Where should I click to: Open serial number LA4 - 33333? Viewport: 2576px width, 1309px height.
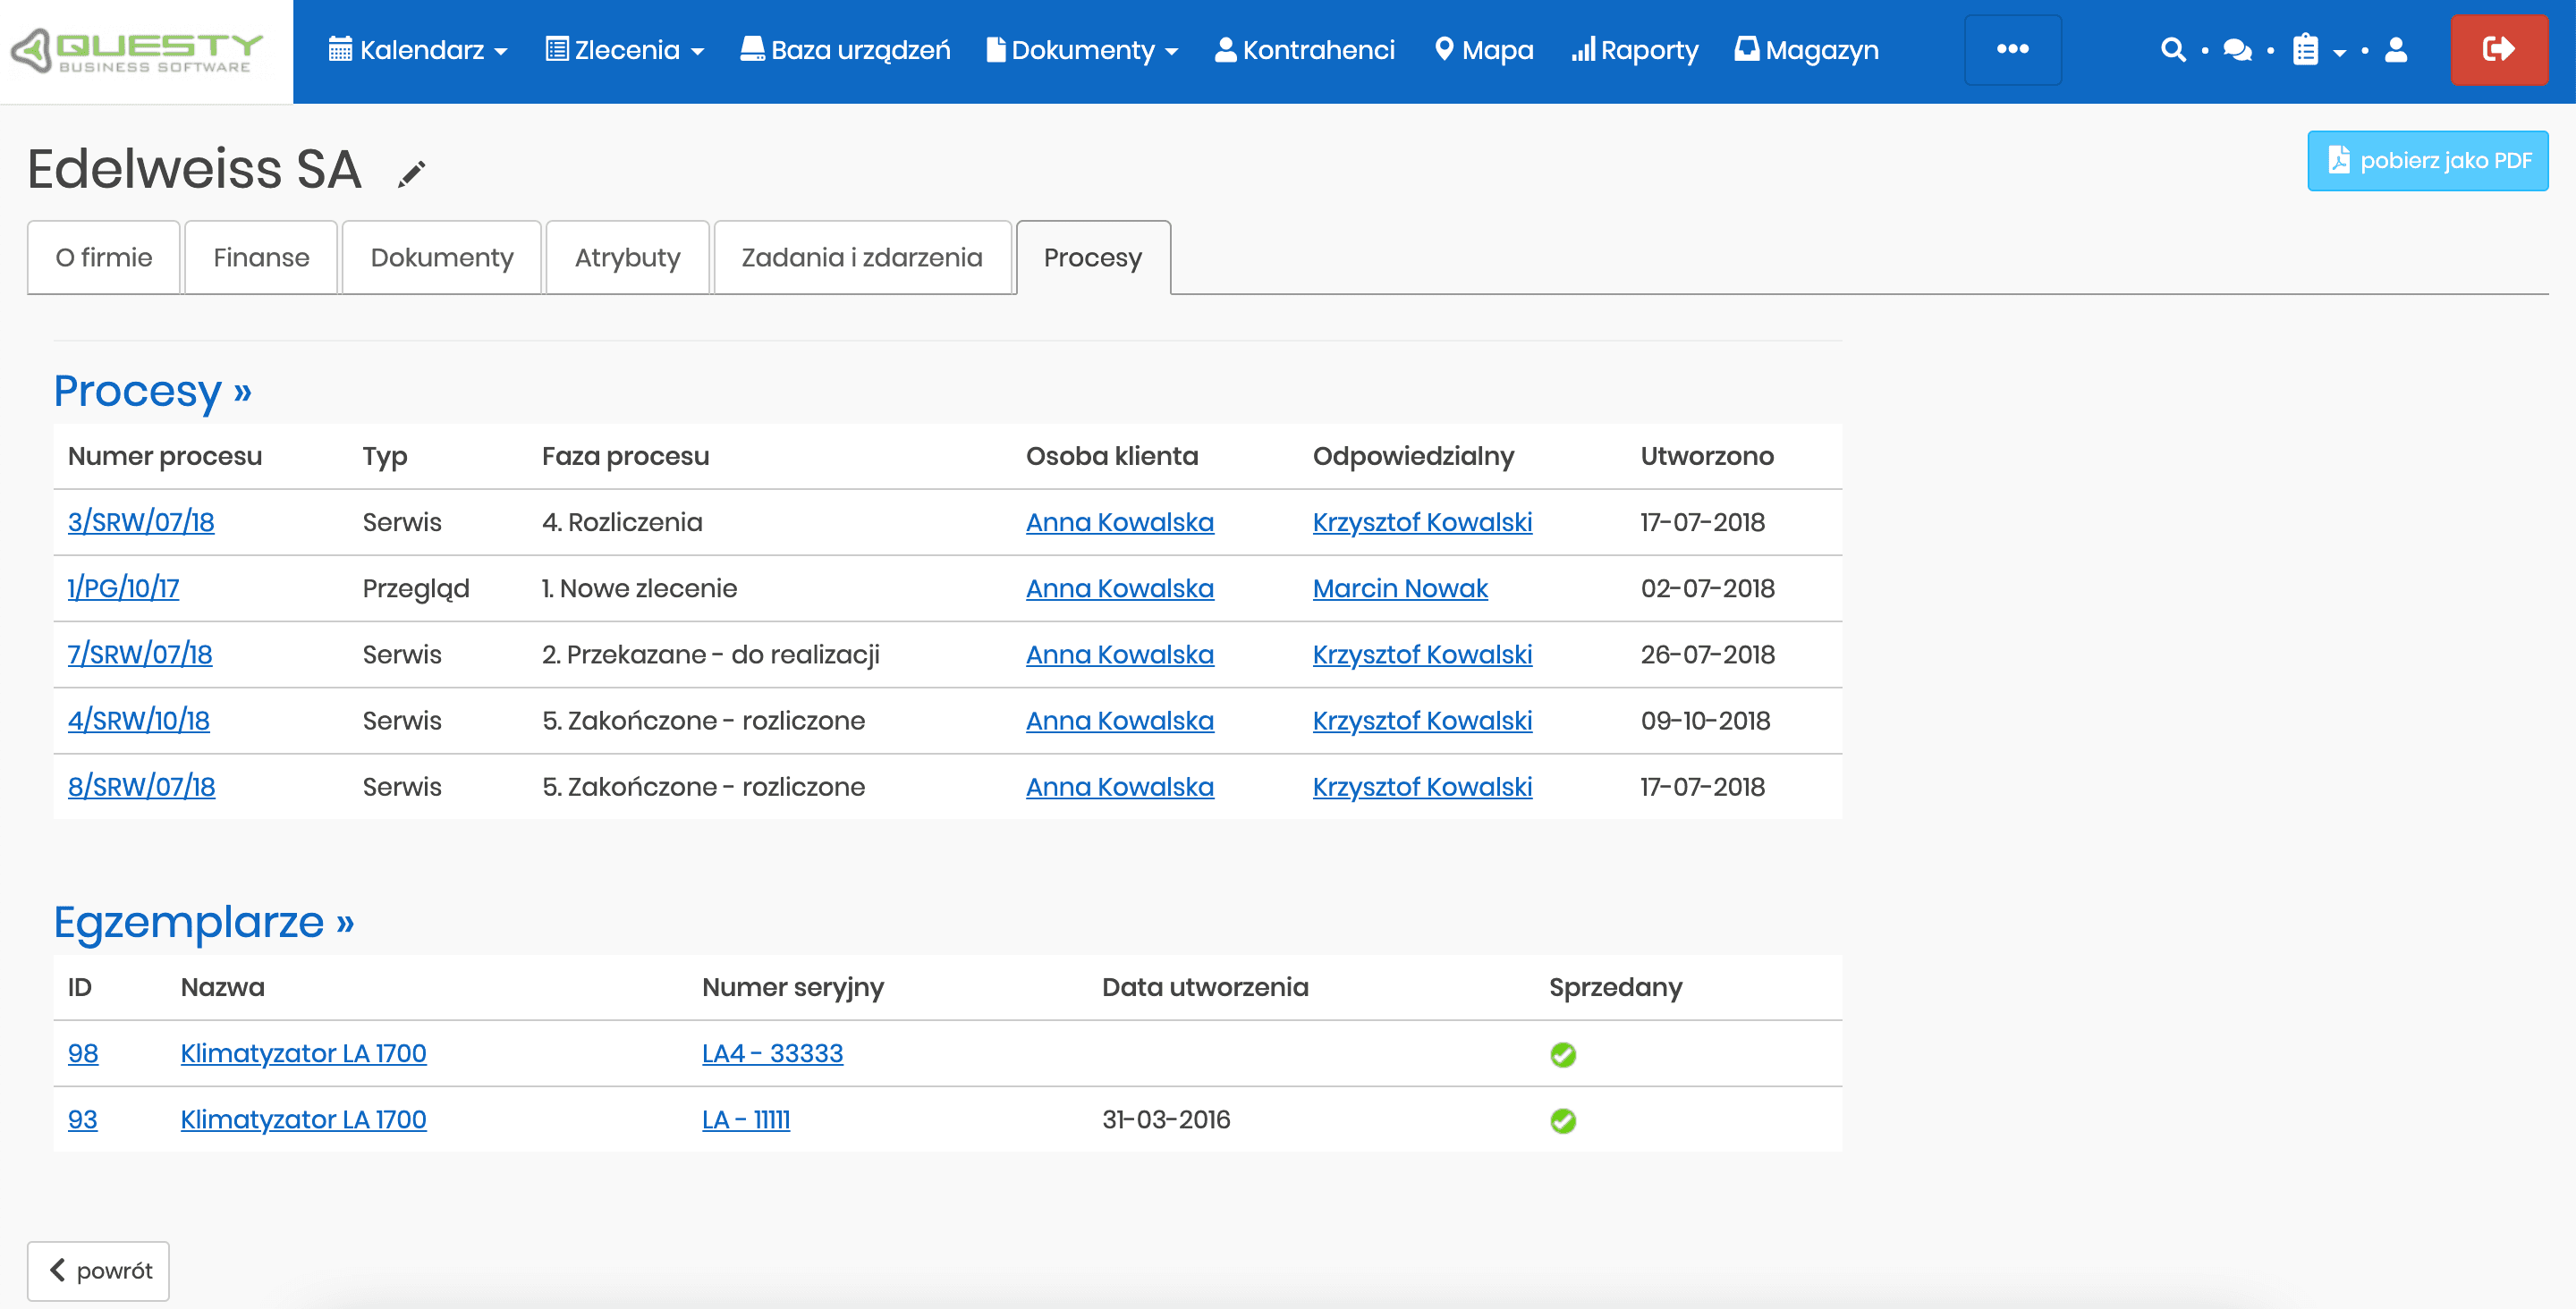tap(772, 1052)
